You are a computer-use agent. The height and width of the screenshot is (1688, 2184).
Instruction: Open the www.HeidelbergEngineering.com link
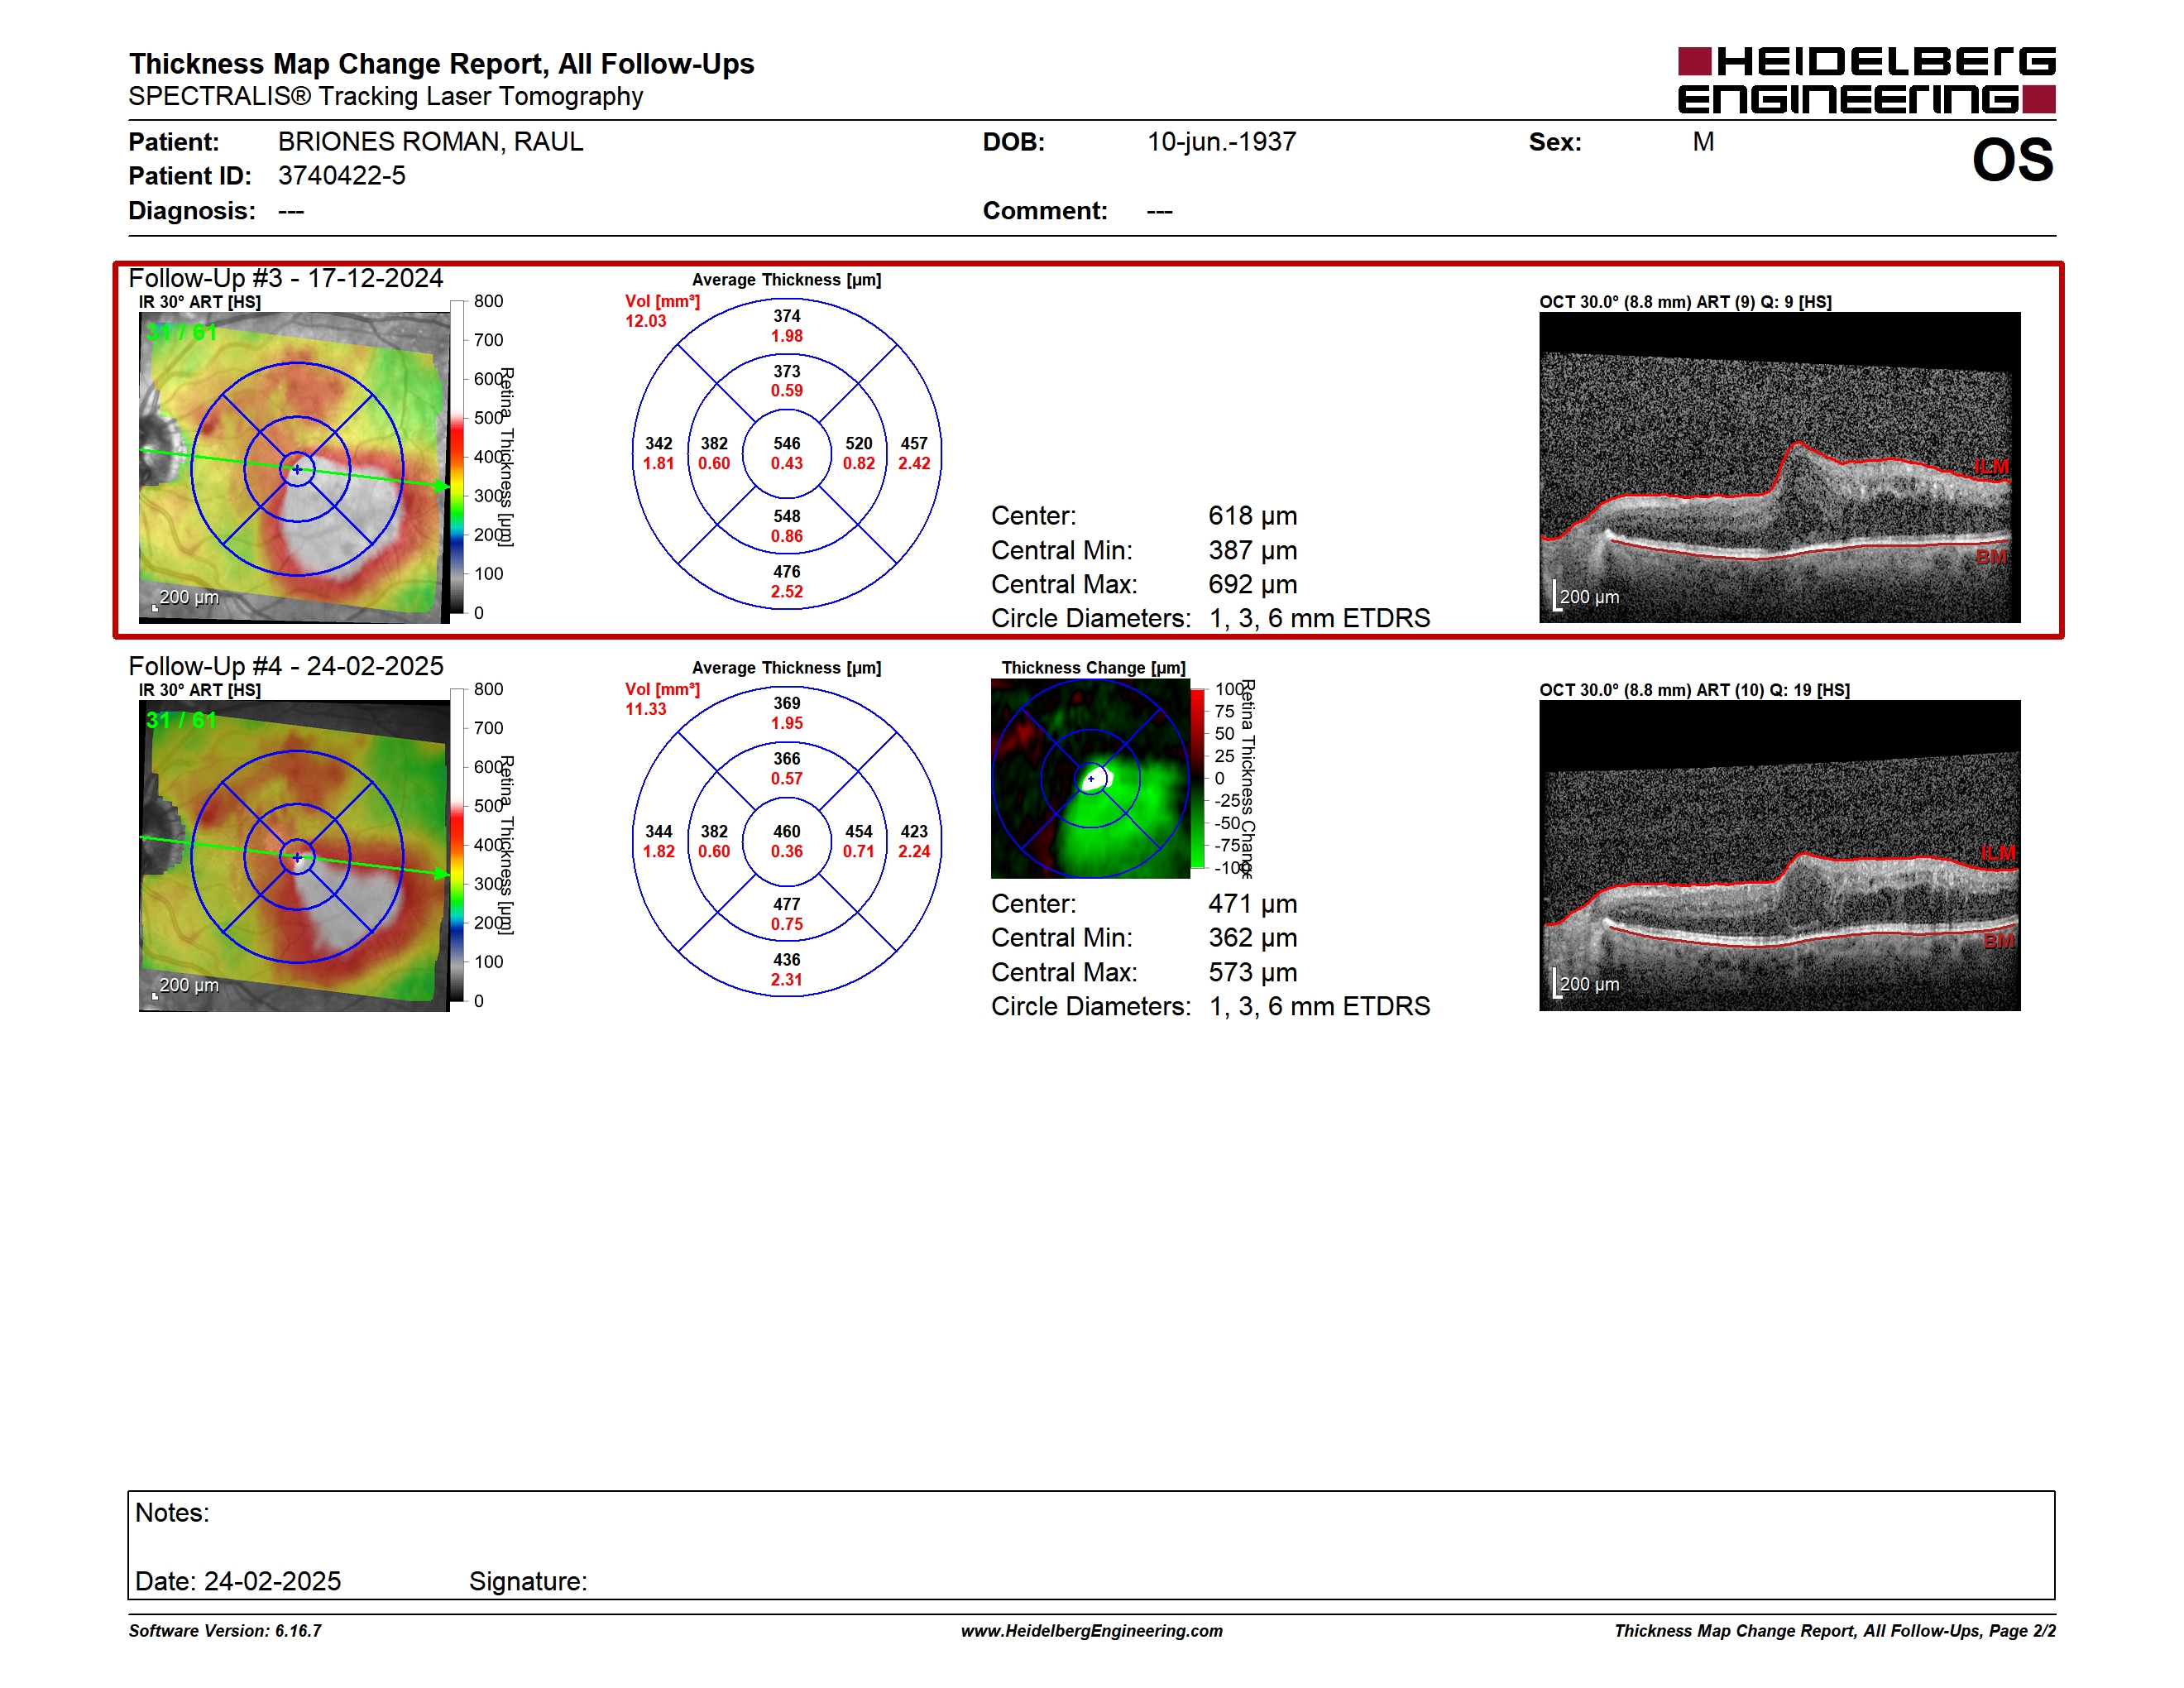[x=1091, y=1631]
